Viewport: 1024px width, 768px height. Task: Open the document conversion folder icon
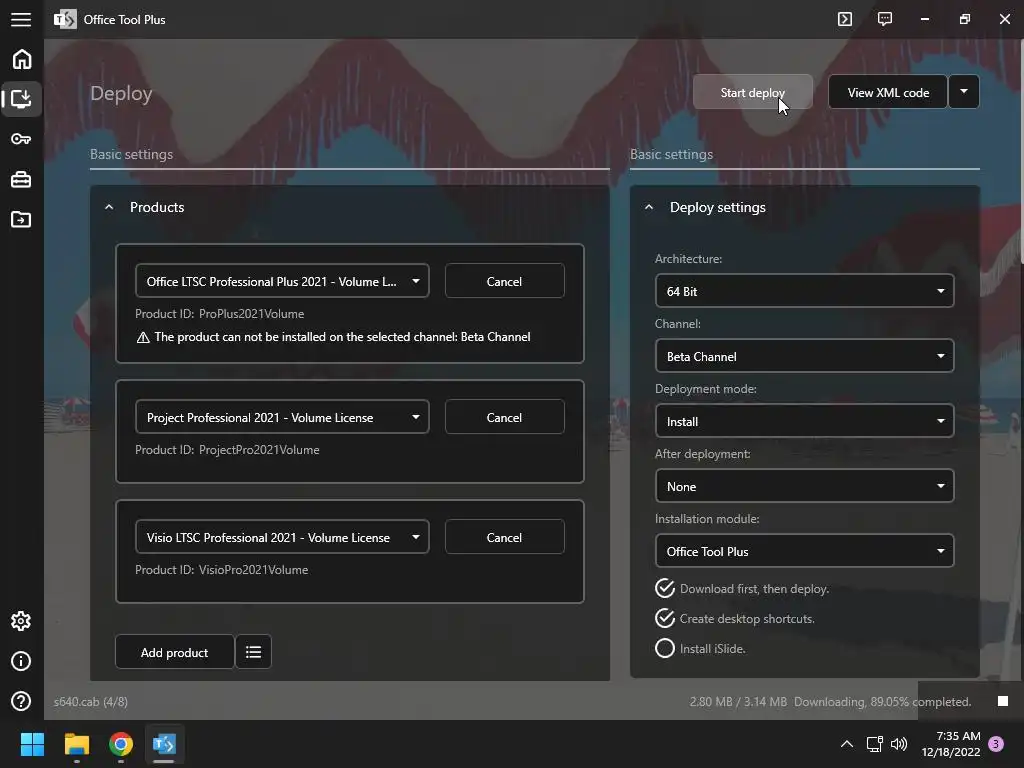tap(21, 219)
